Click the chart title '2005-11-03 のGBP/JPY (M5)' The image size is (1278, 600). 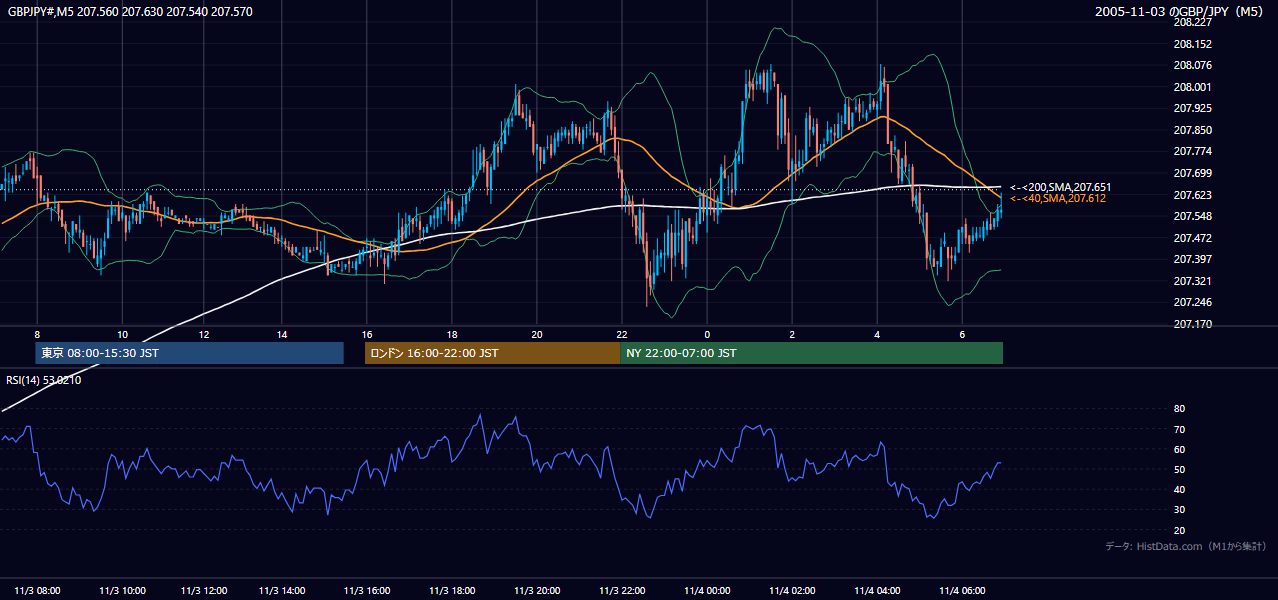(1179, 12)
